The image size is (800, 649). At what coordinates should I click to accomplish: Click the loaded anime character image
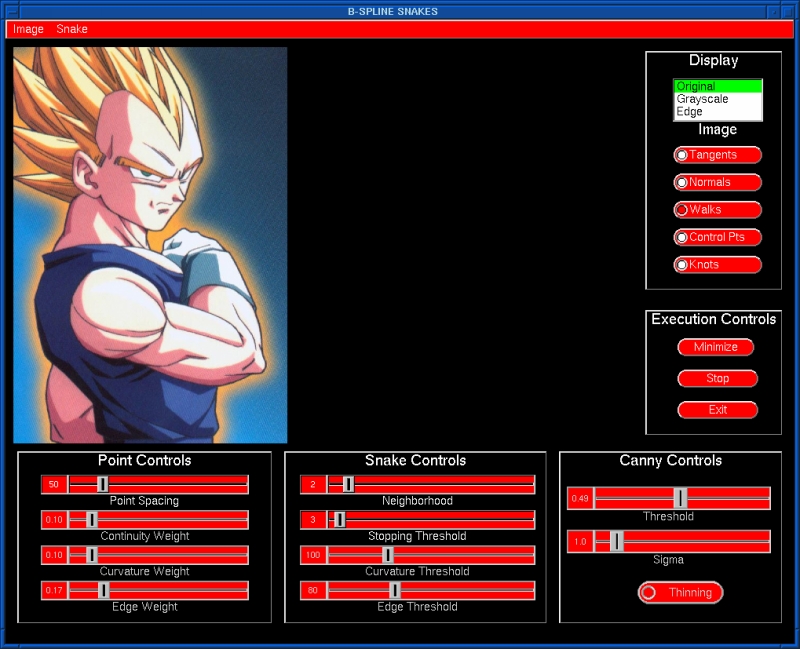[x=150, y=245]
